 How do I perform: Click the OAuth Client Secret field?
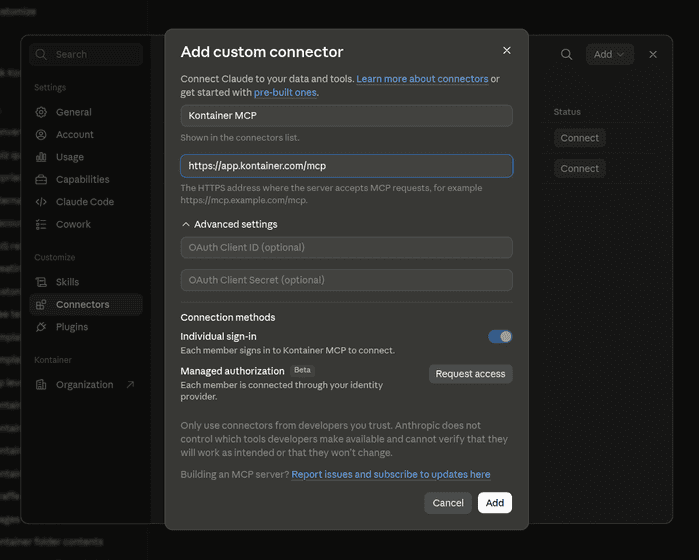(x=346, y=280)
